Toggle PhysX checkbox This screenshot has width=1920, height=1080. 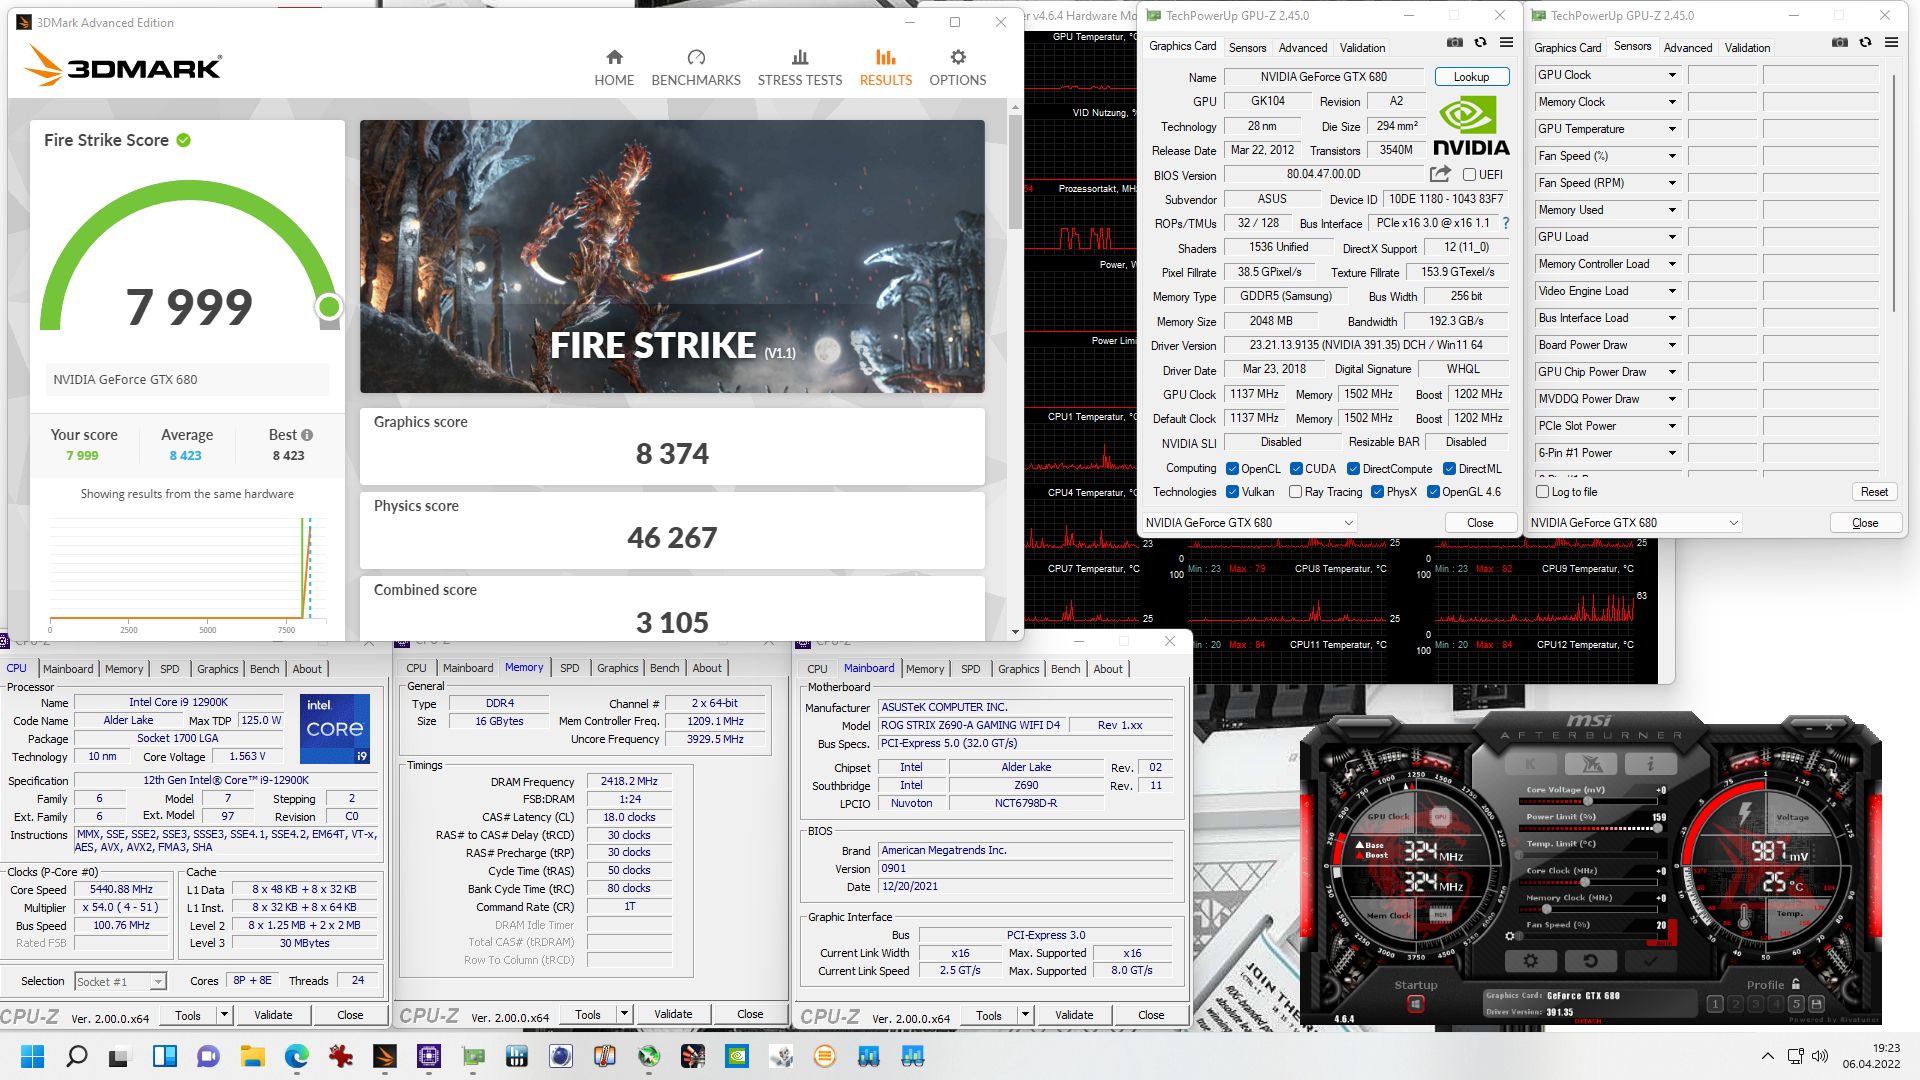click(x=1378, y=492)
